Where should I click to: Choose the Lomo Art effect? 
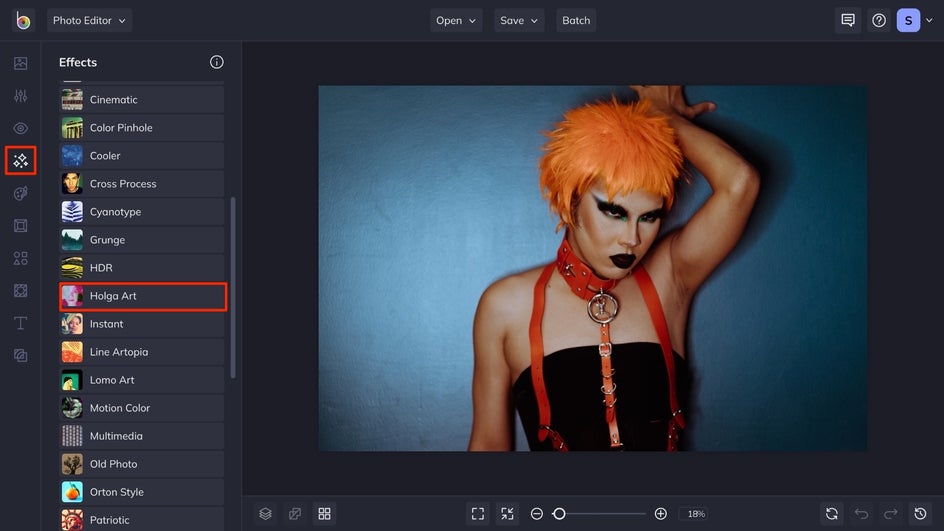click(x=142, y=380)
